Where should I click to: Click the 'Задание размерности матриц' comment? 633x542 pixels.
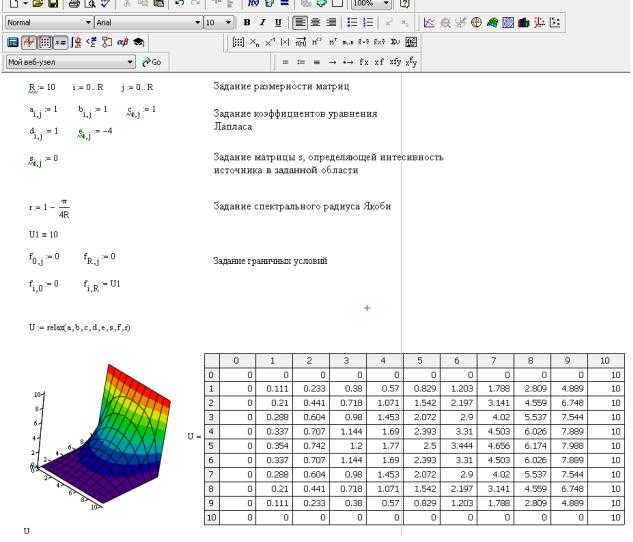coord(281,86)
